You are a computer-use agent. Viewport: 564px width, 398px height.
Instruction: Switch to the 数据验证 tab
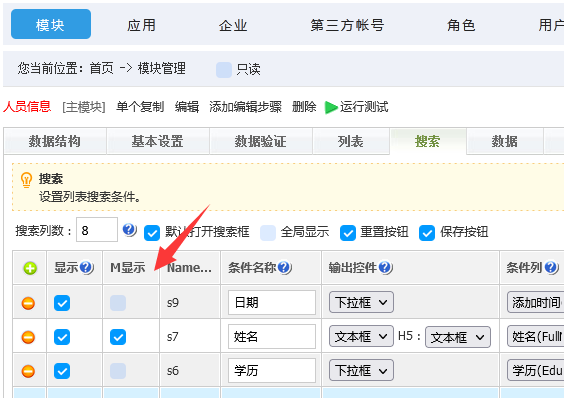pyautogui.click(x=261, y=141)
